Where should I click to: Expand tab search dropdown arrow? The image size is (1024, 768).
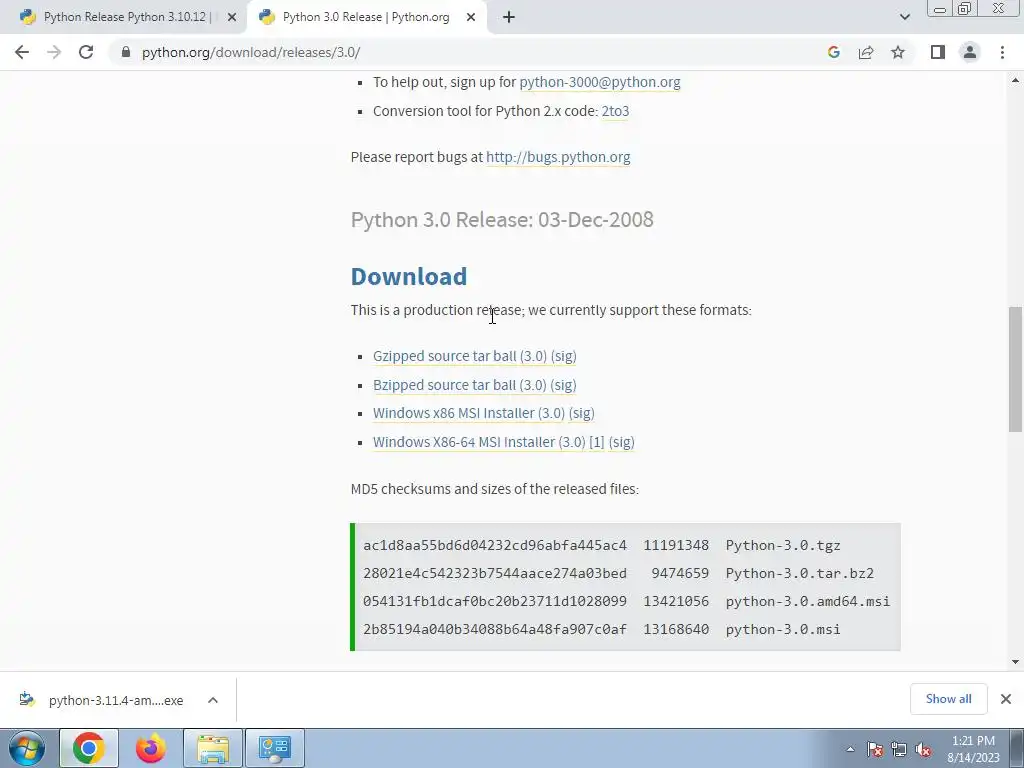[904, 17]
